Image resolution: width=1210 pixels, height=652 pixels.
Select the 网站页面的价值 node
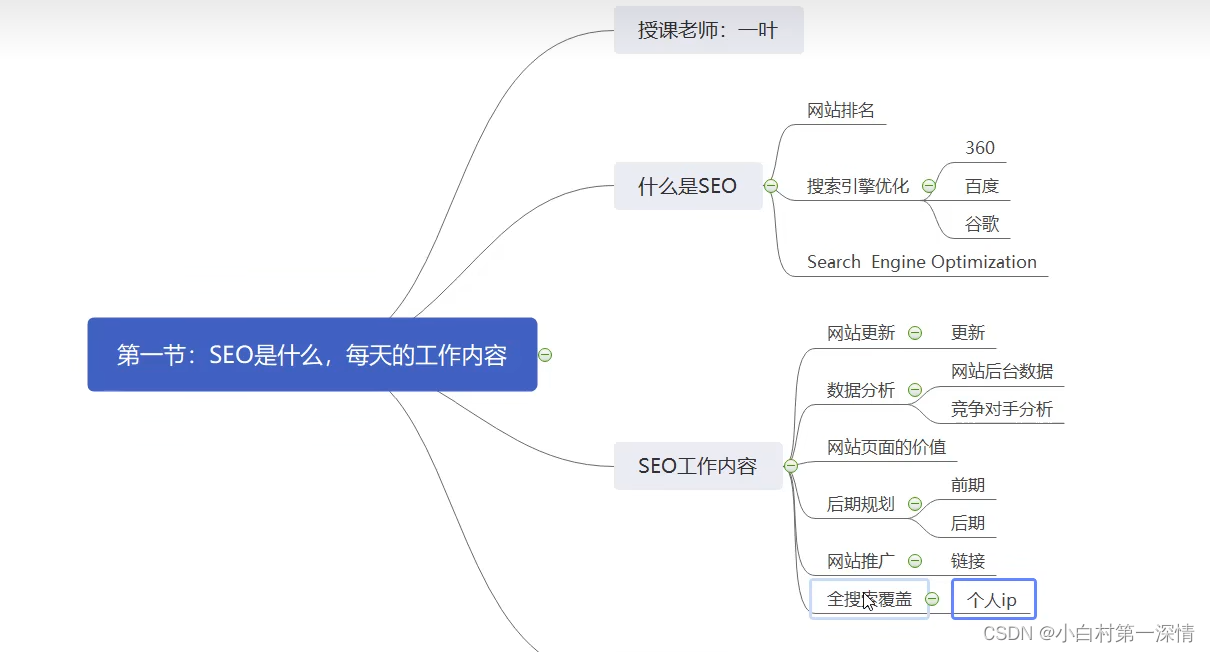[x=885, y=448]
